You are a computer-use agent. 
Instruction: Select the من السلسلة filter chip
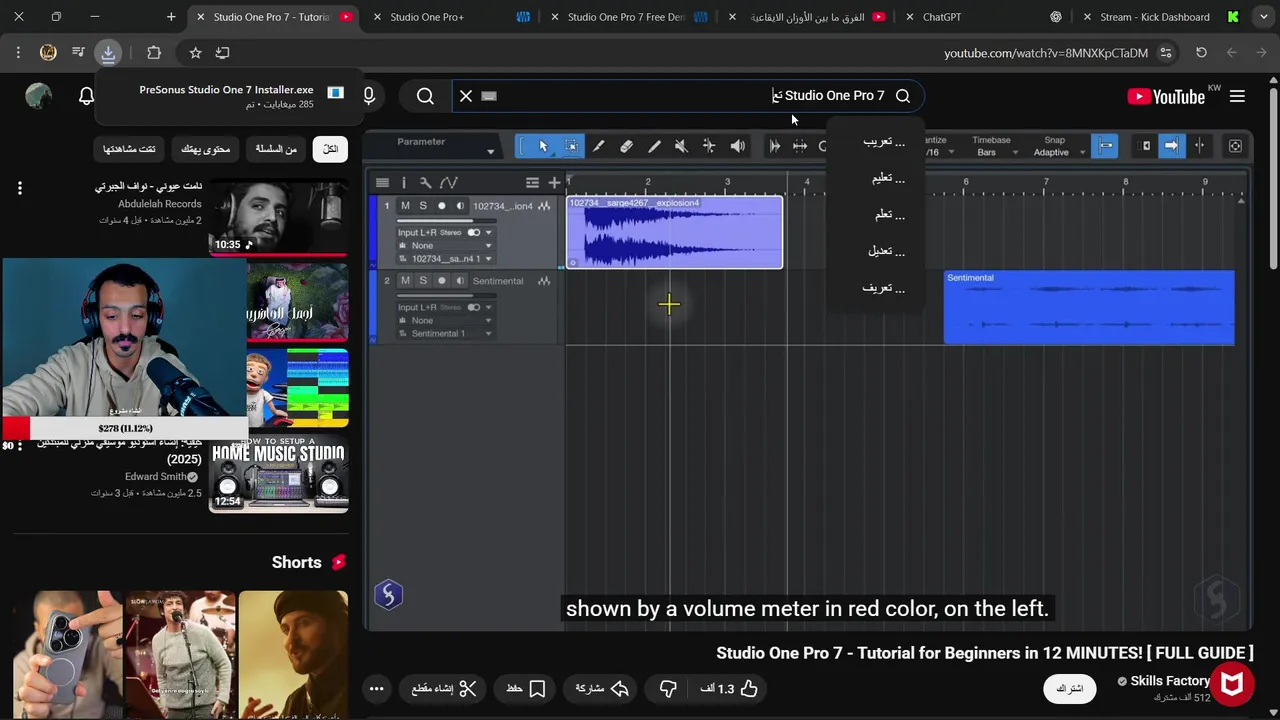point(276,149)
